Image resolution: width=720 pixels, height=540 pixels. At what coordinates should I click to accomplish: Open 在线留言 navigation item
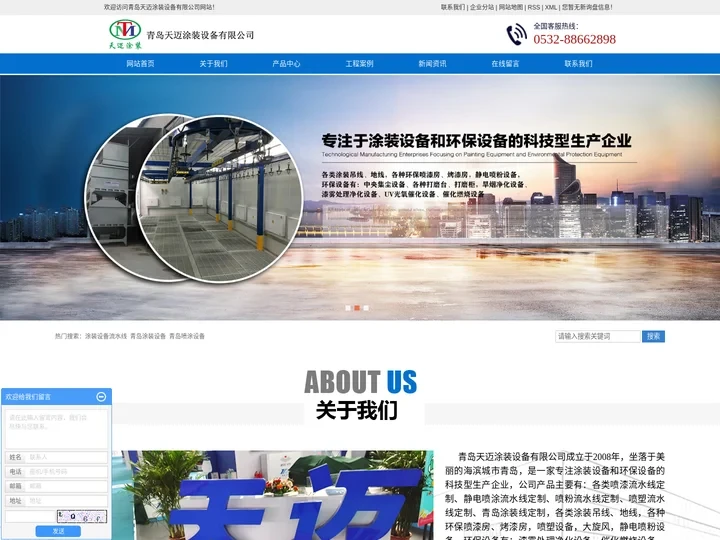505,63
